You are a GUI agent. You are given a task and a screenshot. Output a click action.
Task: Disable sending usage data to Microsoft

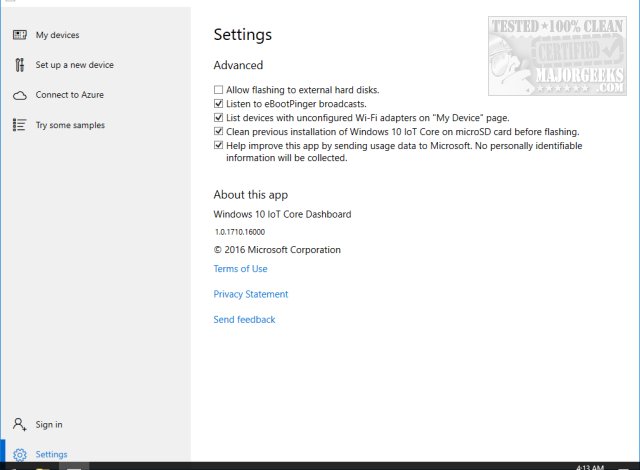pos(218,145)
